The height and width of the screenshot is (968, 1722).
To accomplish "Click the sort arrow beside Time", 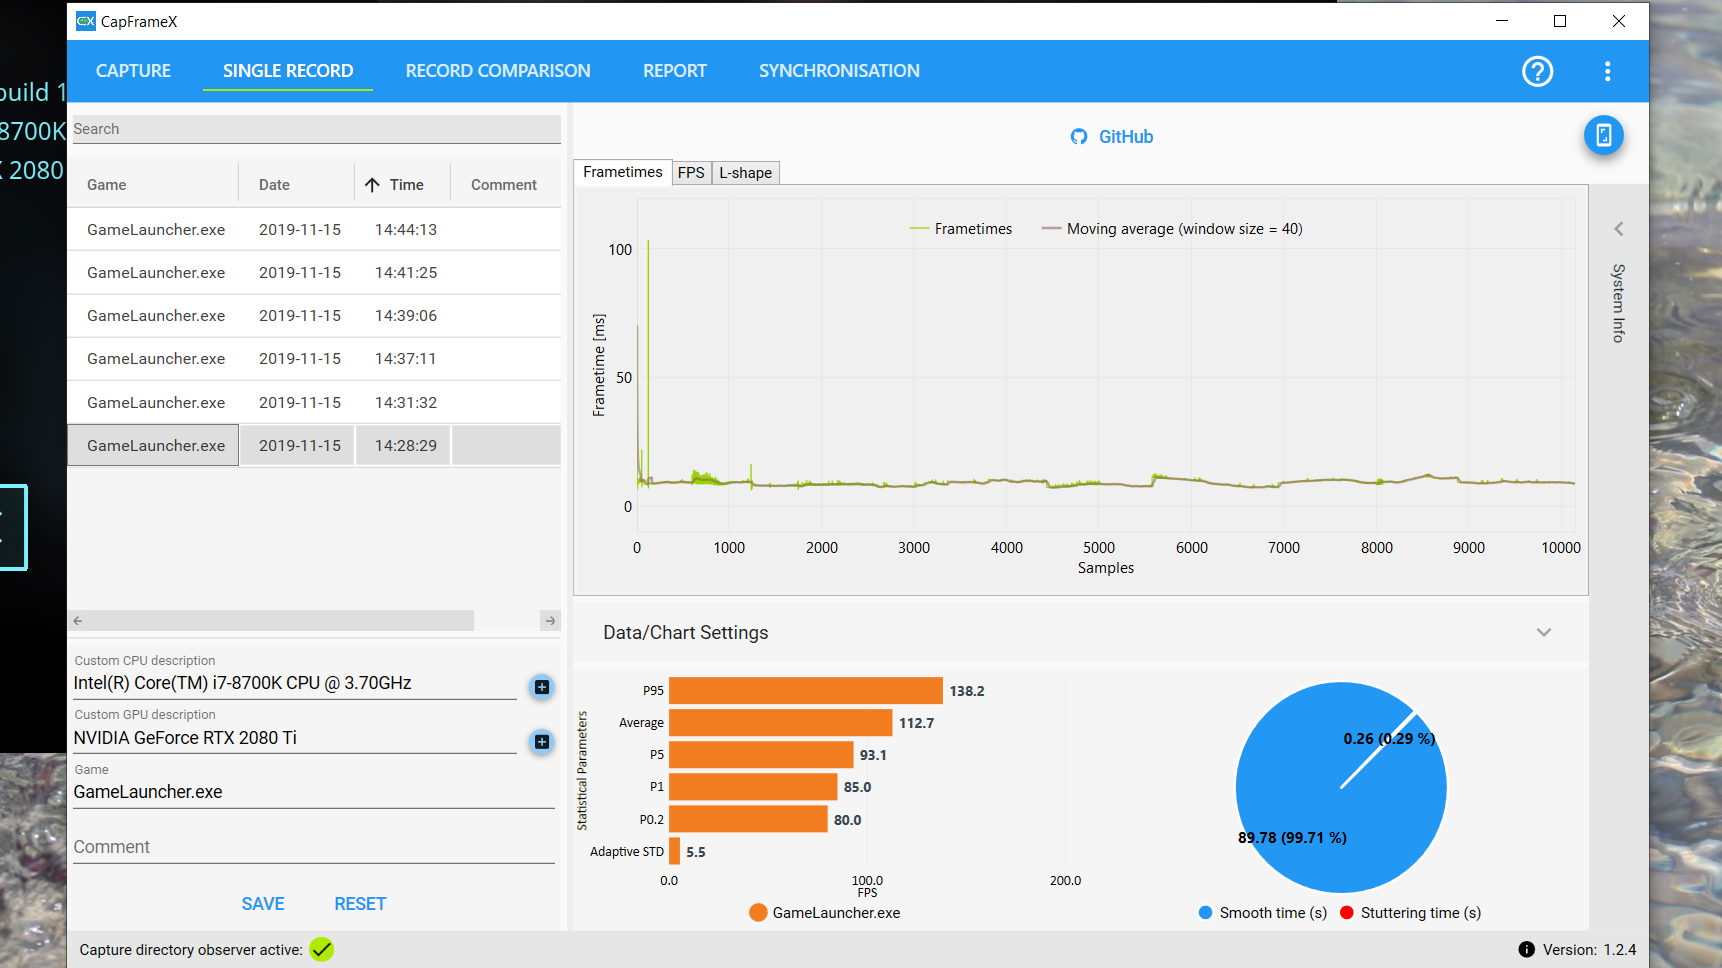I will point(372,185).
